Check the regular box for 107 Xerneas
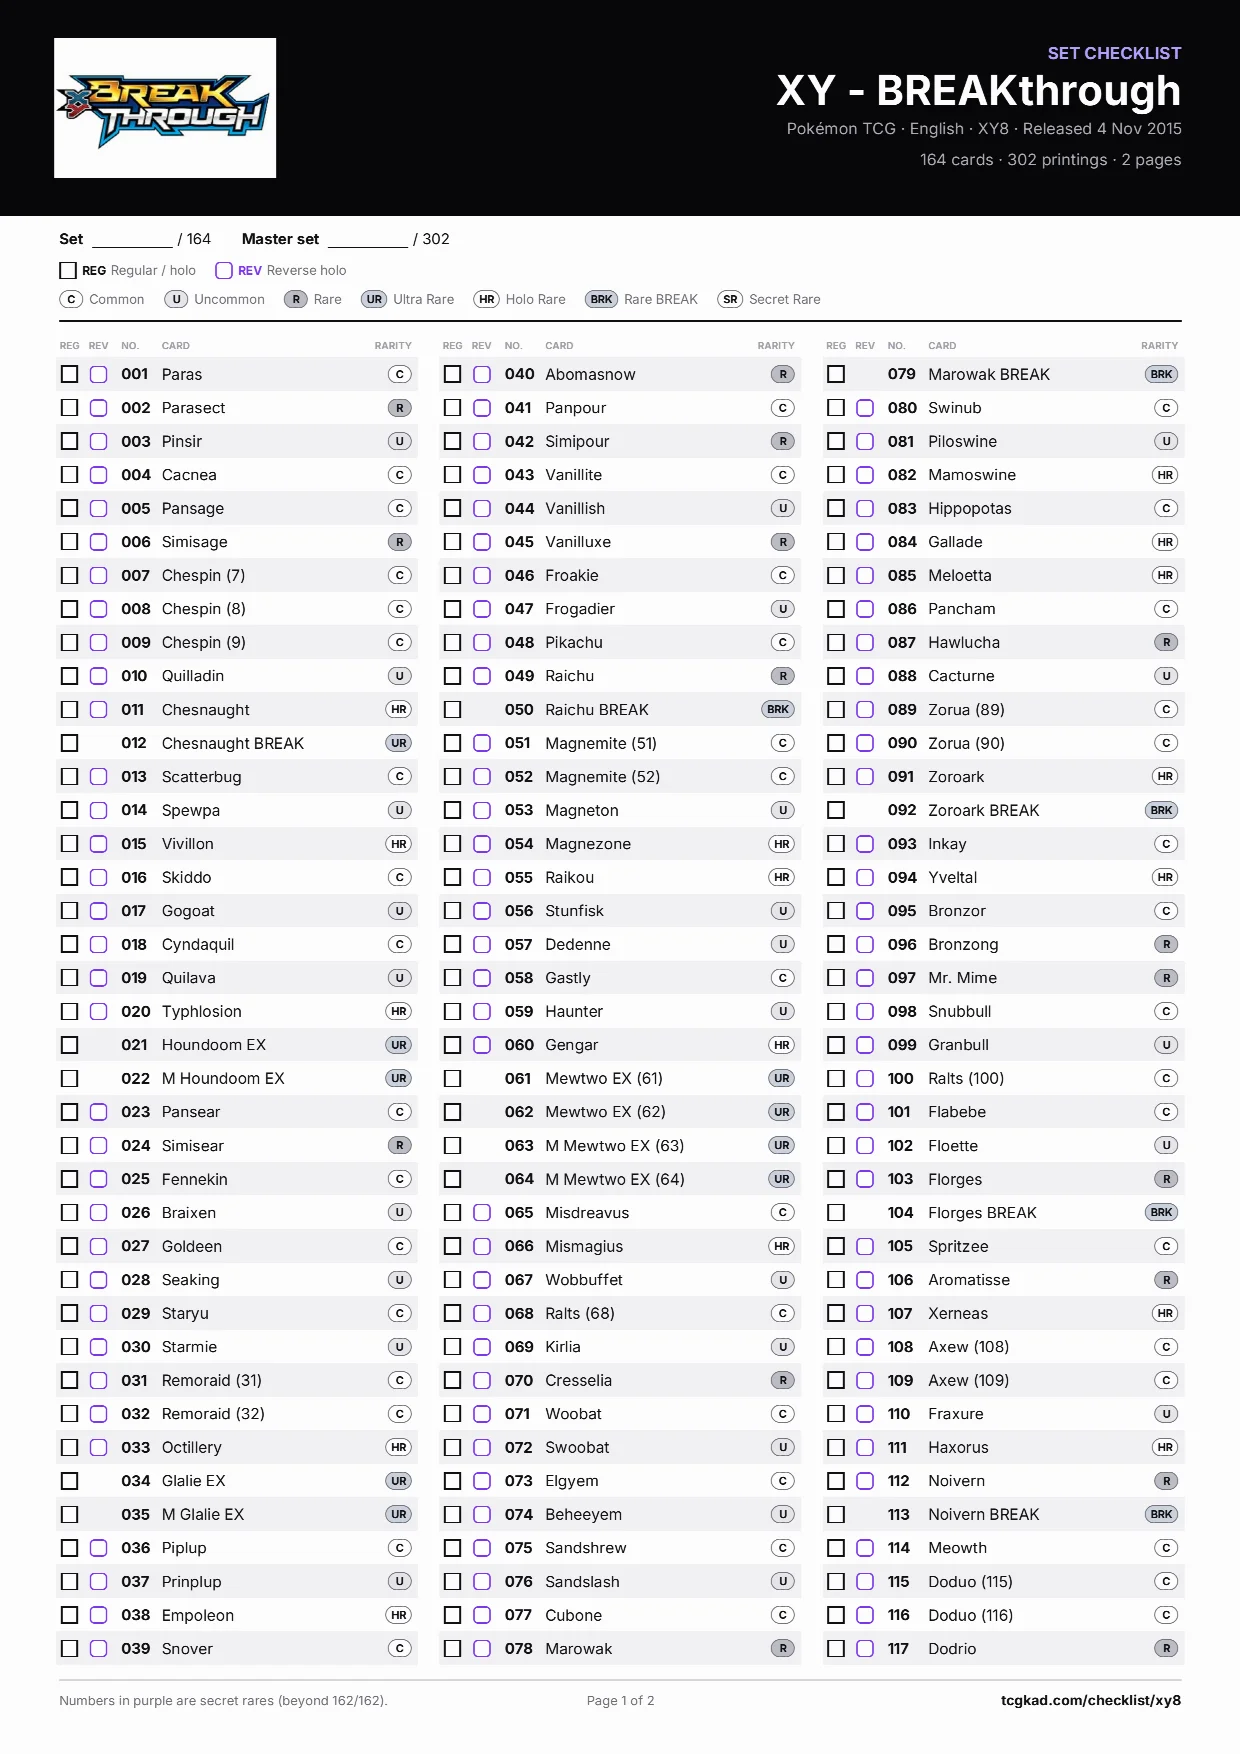 836,1313
